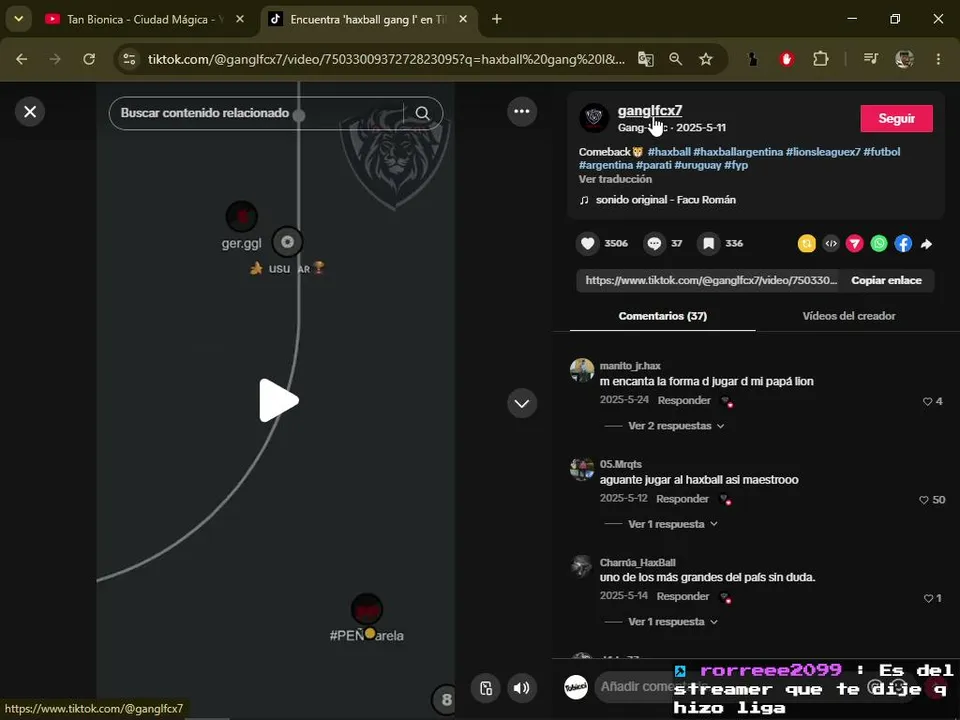
Task: Click the search magnifier in related content box
Action: (422, 113)
